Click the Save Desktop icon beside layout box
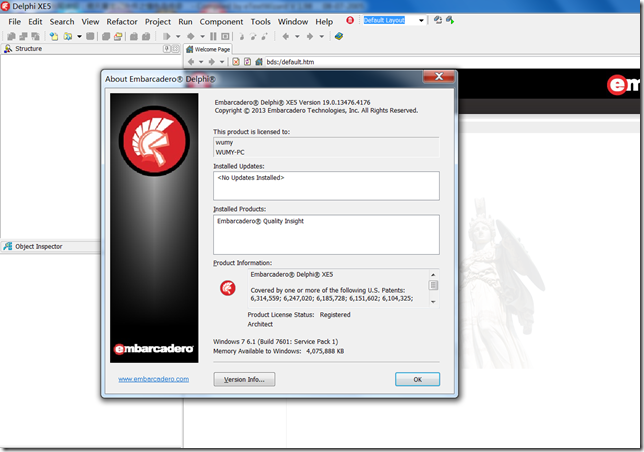 (438, 20)
